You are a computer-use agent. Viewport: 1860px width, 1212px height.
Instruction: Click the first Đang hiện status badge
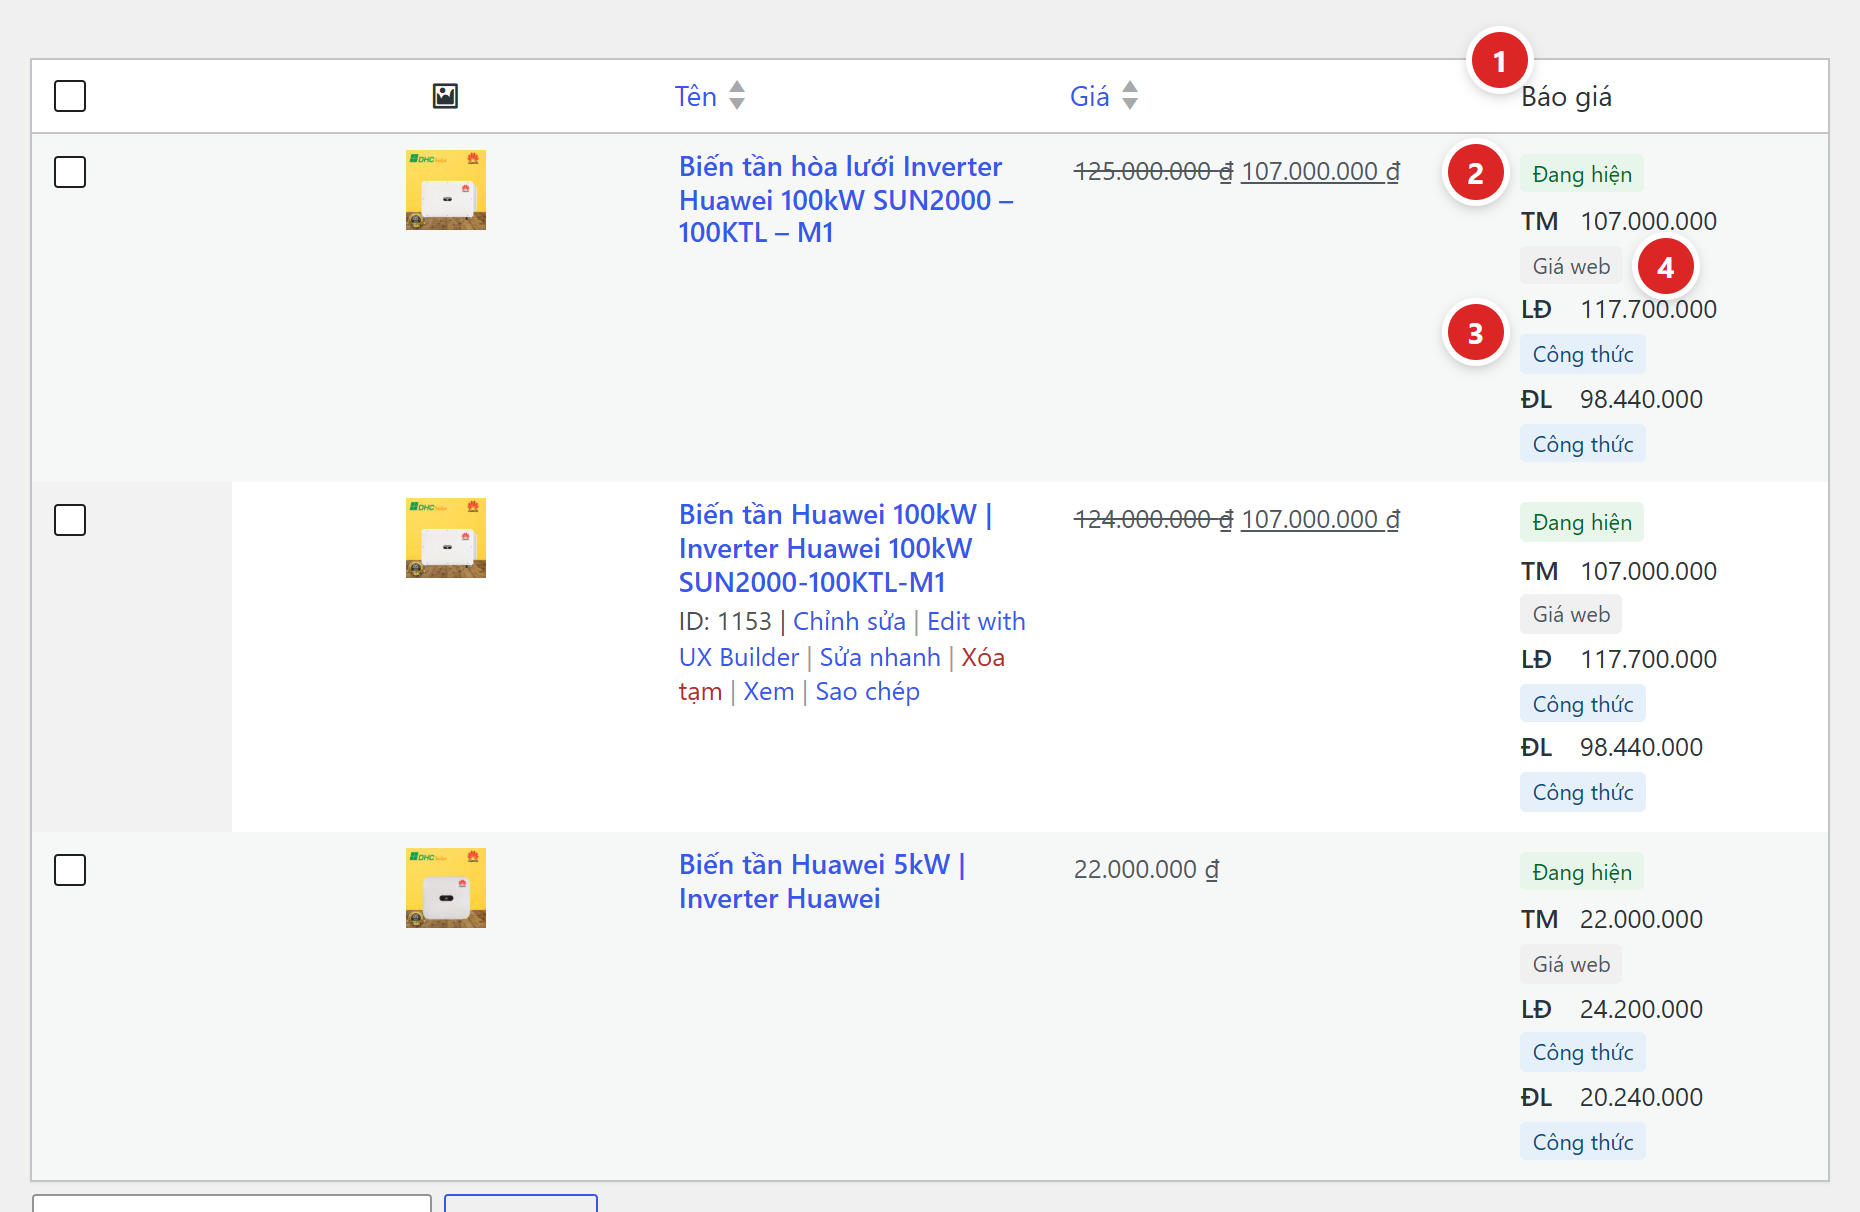coord(1582,174)
